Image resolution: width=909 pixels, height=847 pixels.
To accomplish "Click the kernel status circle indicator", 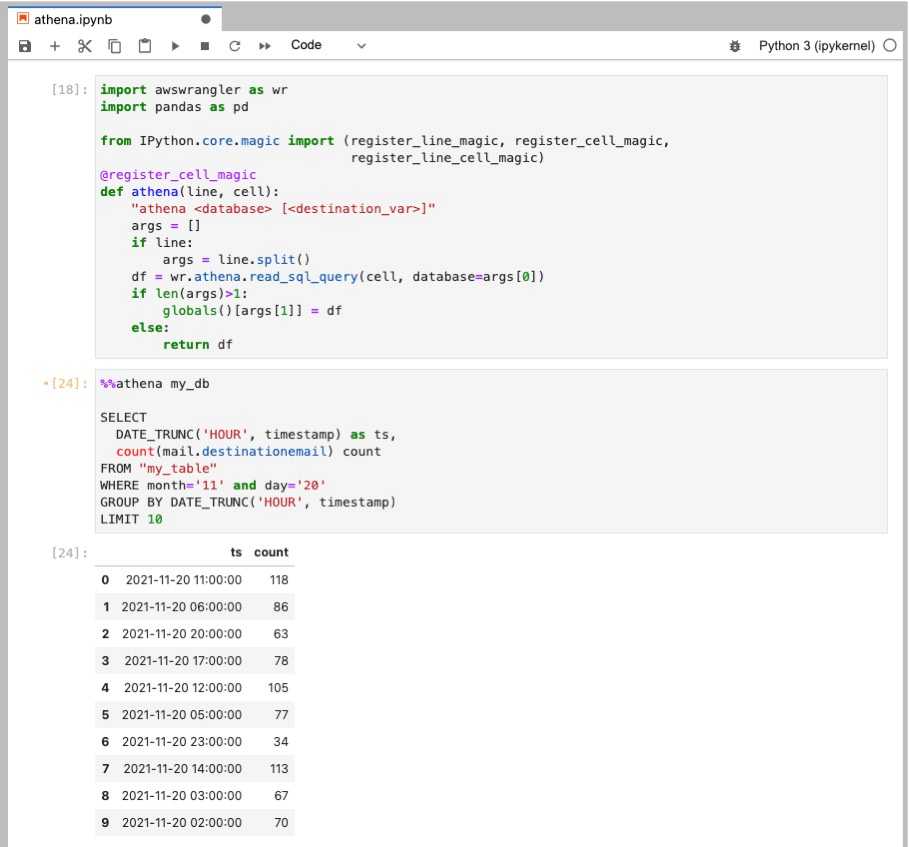I will tap(890, 46).
